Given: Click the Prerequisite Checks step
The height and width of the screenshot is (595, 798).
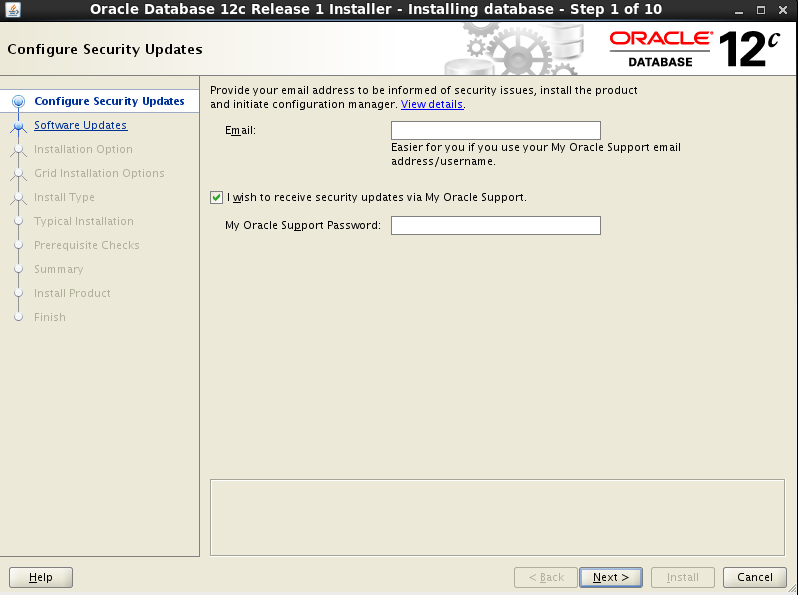Looking at the screenshot, I should pyautogui.click(x=87, y=245).
